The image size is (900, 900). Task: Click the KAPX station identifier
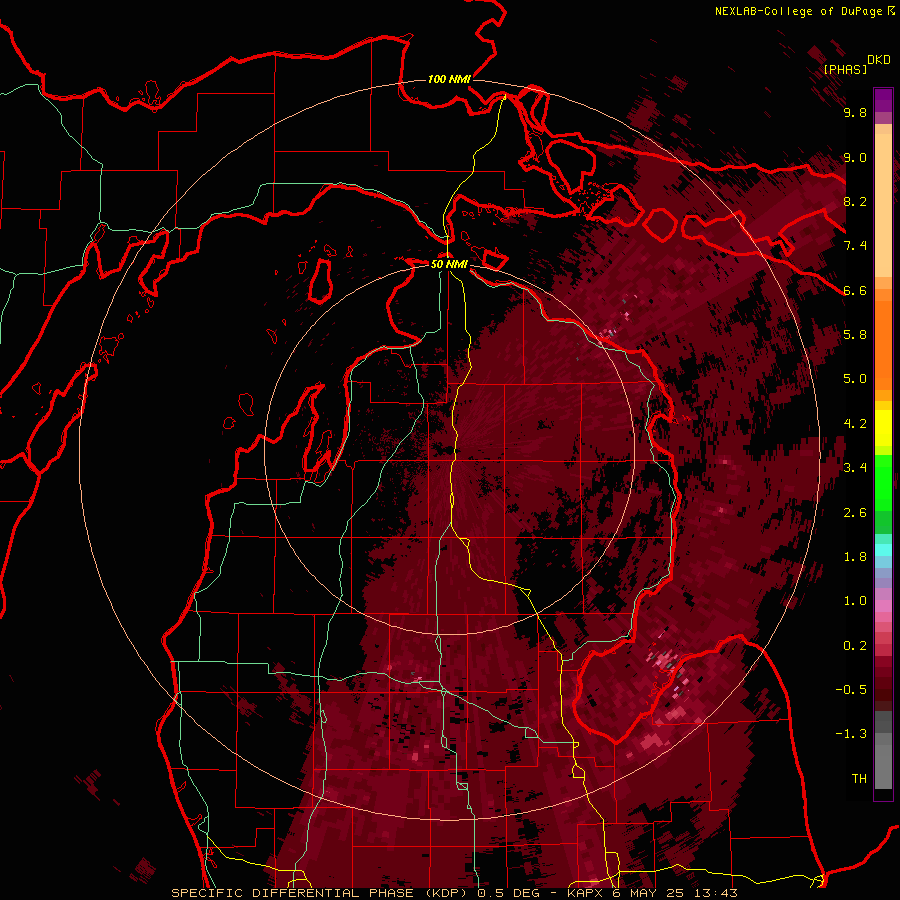click(585, 893)
